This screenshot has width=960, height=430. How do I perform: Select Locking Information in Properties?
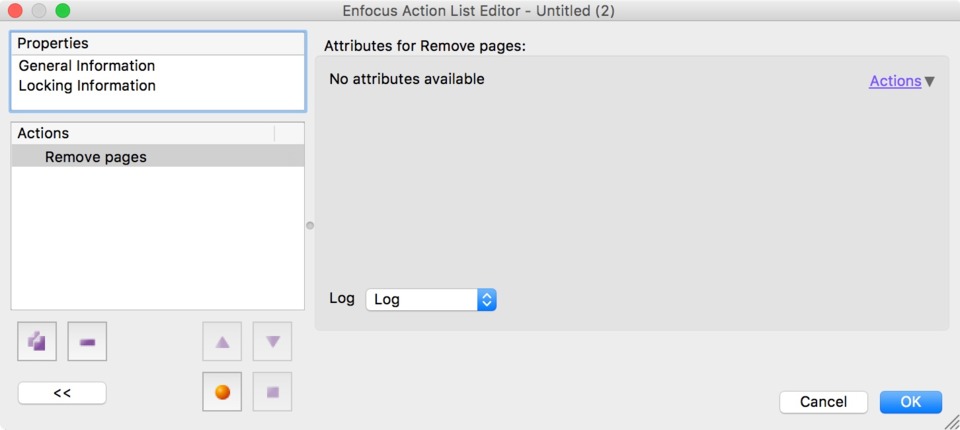[87, 86]
